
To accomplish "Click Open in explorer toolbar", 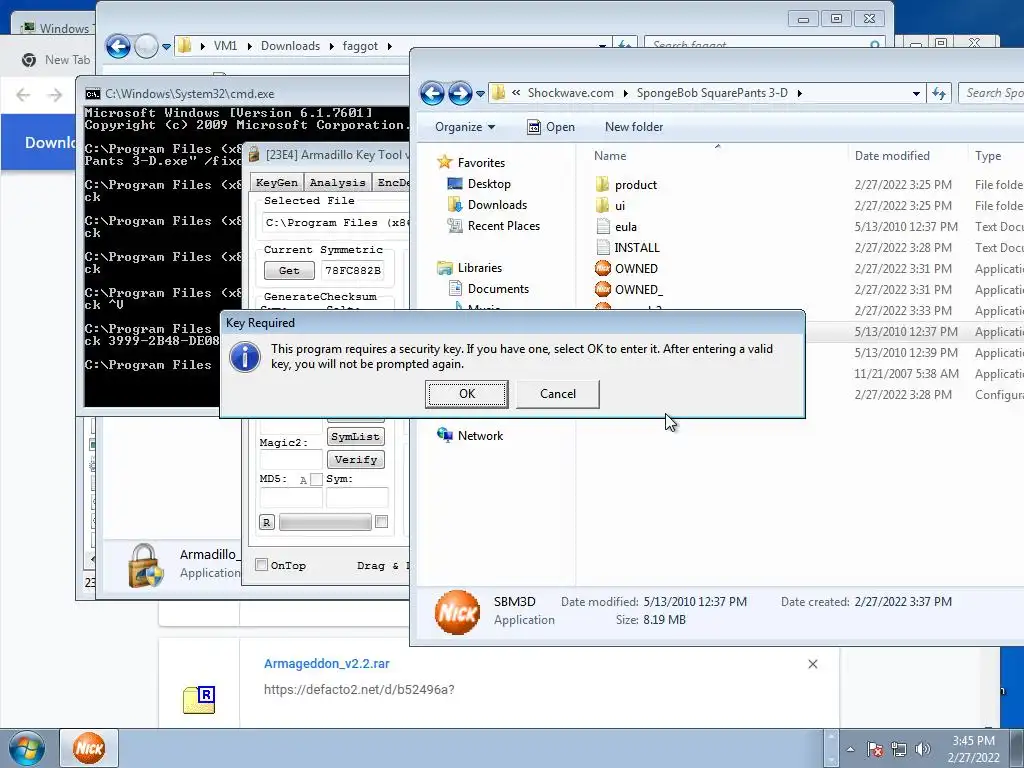I will (x=551, y=127).
